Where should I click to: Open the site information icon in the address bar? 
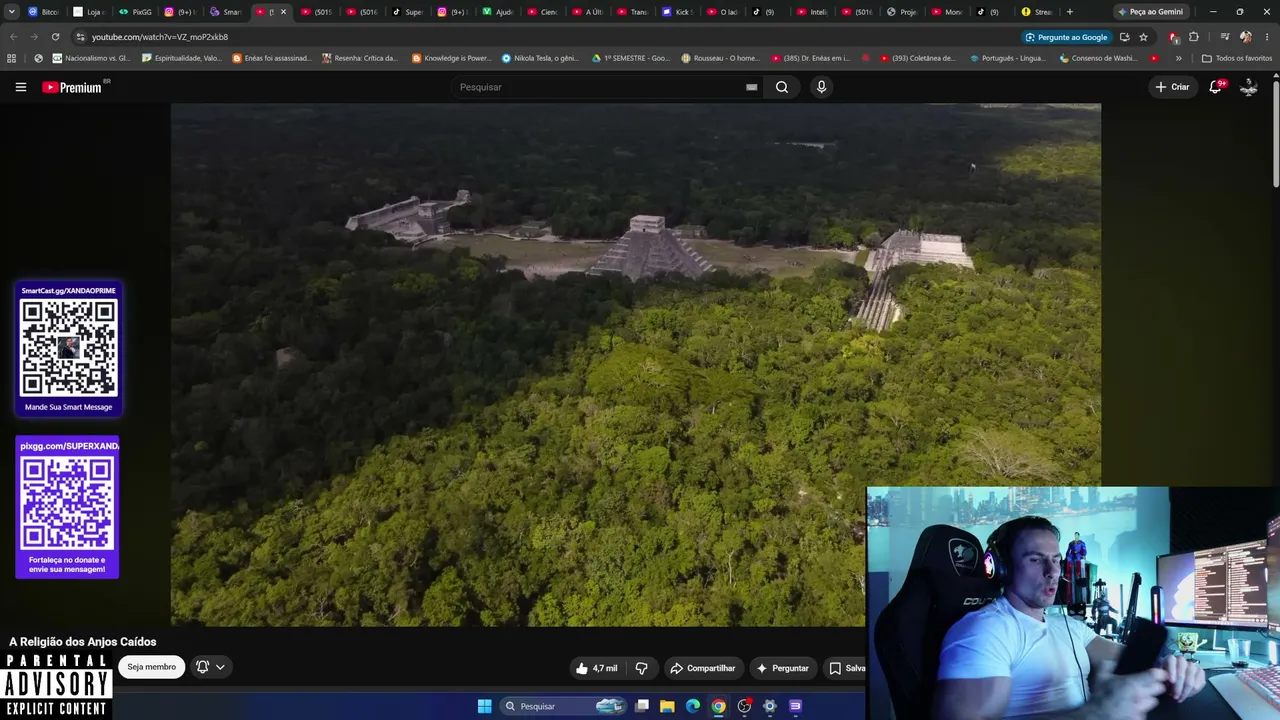point(80,37)
